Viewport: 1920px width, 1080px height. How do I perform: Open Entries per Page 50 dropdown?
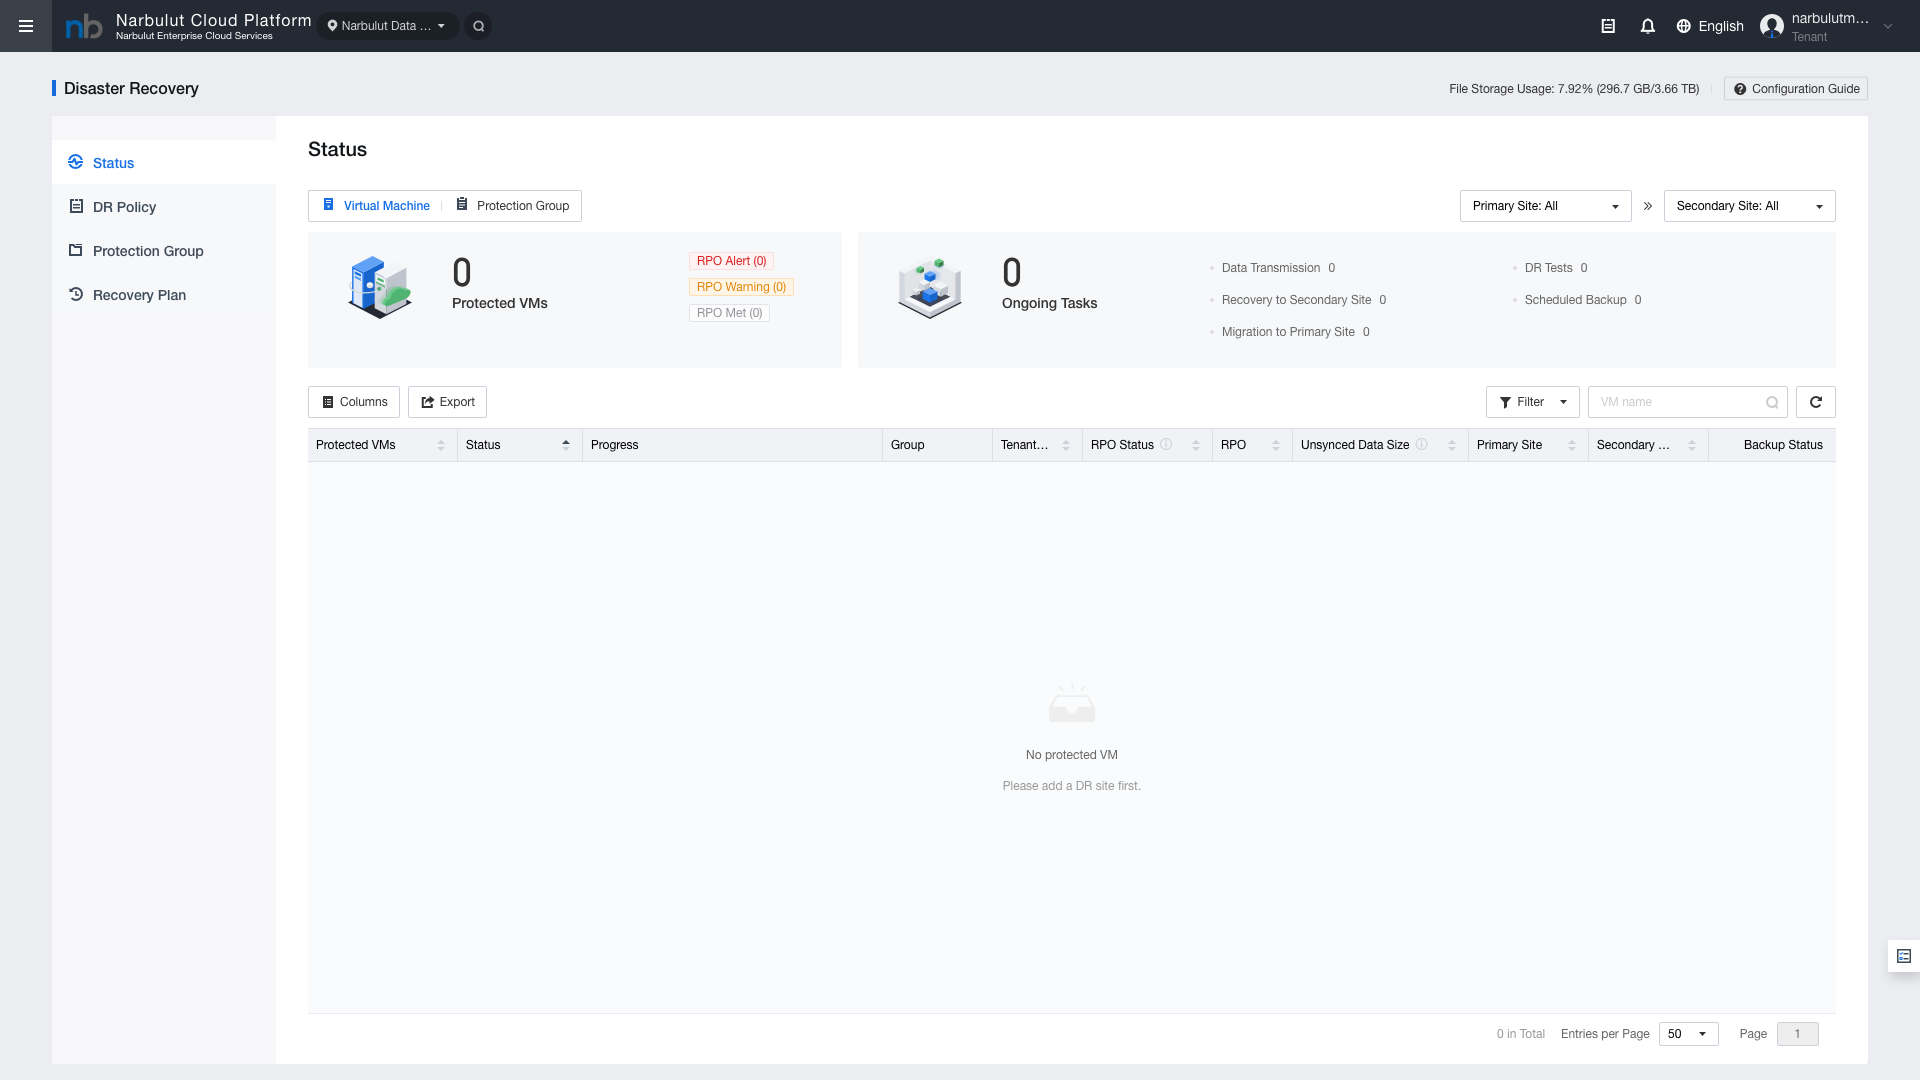tap(1688, 1034)
